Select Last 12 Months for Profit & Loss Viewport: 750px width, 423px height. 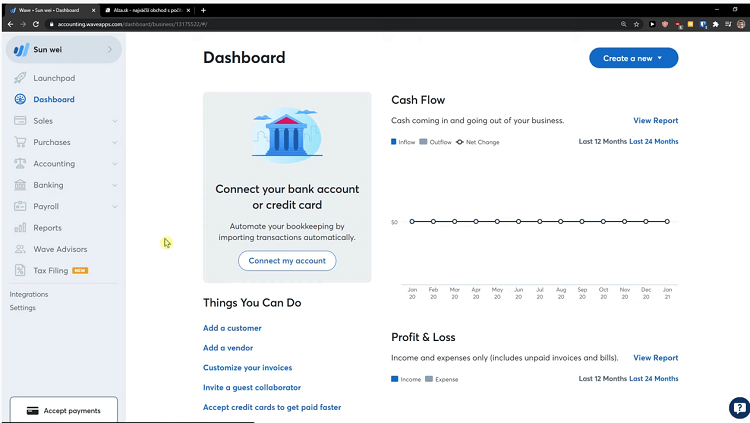(602, 378)
